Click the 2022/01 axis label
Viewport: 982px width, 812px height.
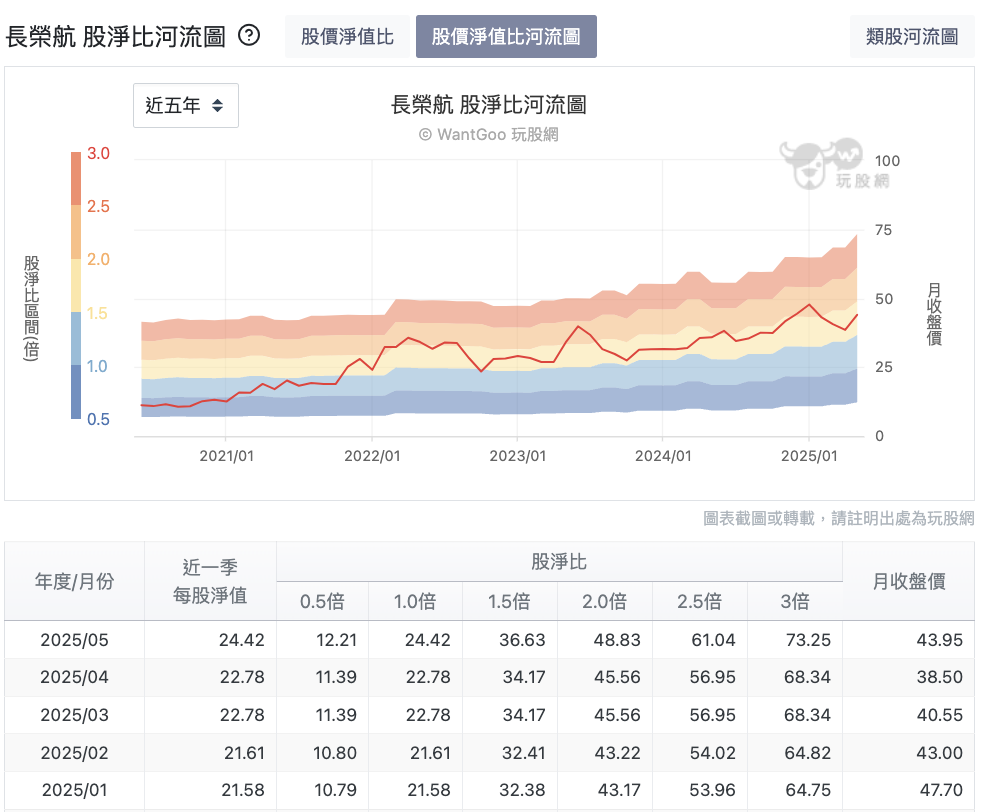(x=372, y=456)
